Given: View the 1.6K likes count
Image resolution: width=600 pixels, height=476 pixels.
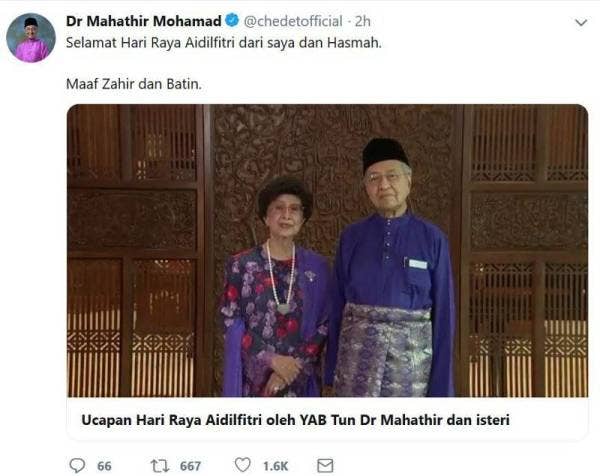Looking at the screenshot, I should click(276, 466).
